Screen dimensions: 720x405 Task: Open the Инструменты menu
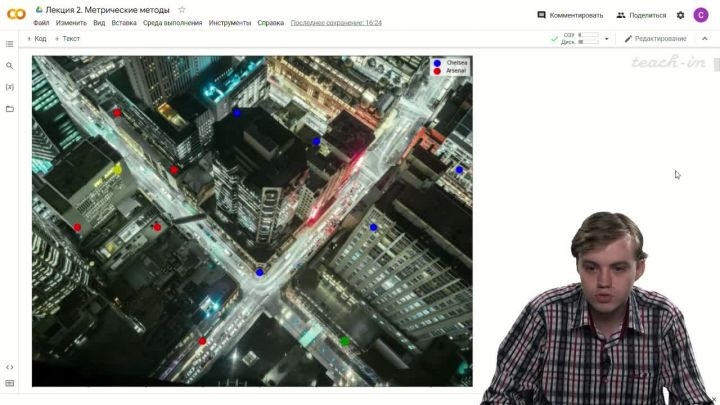tap(230, 22)
